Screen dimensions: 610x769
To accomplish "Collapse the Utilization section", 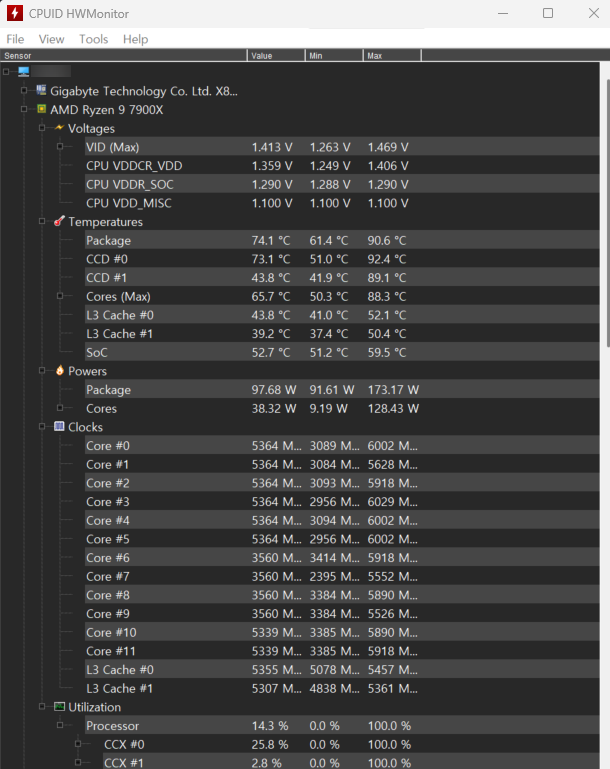I will click(42, 706).
